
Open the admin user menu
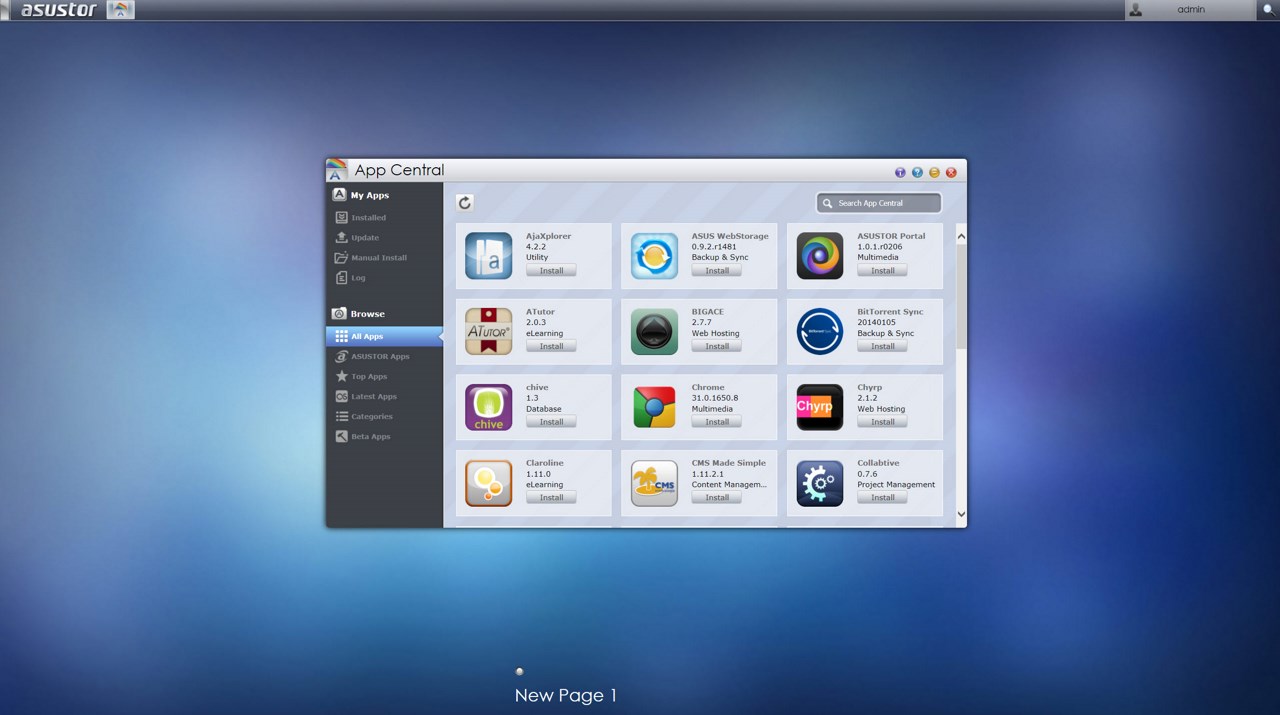point(1190,10)
